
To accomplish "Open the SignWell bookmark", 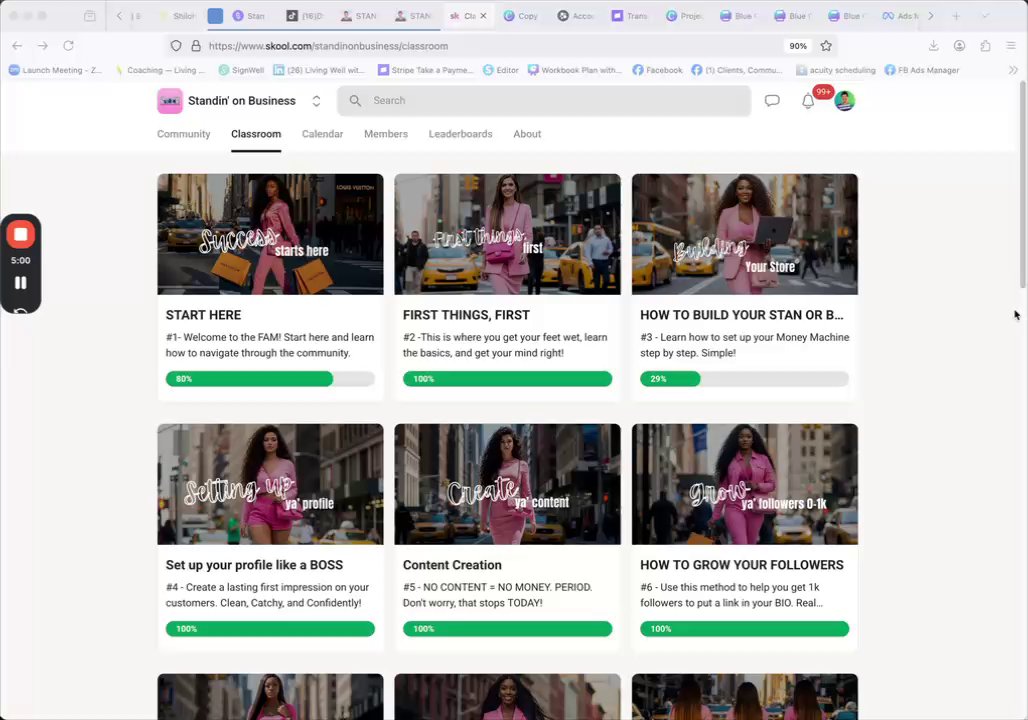I will 241,70.
